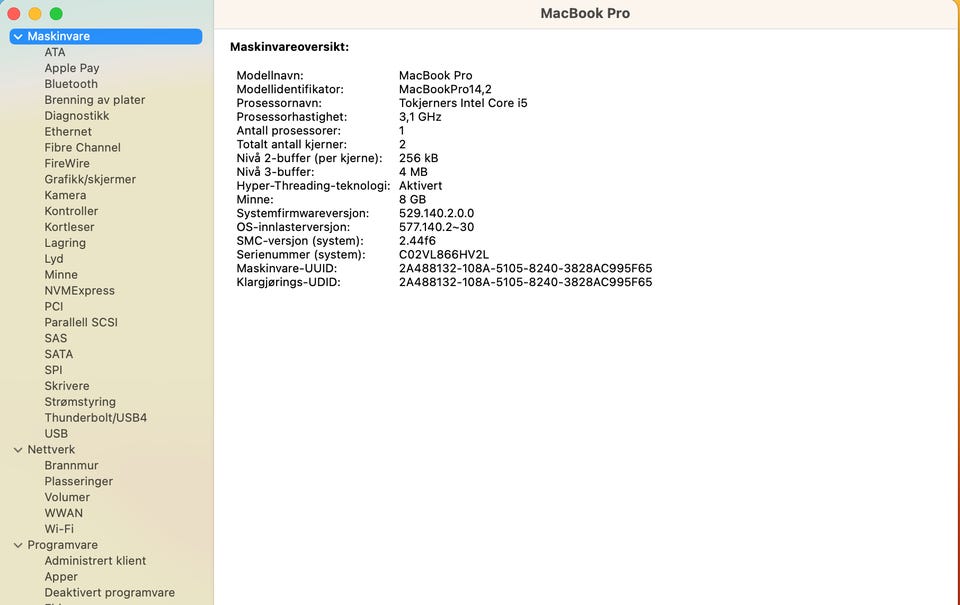Screen dimensions: 960x605
Task: Click Tokjerners Intel Core i5 value
Action: pos(463,103)
